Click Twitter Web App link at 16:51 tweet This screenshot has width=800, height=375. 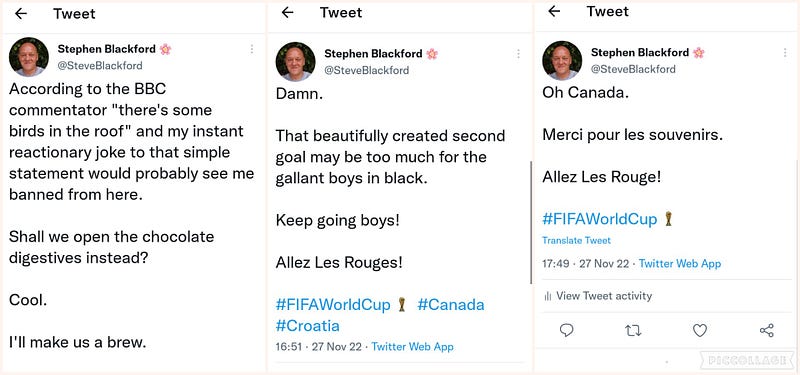click(x=412, y=347)
